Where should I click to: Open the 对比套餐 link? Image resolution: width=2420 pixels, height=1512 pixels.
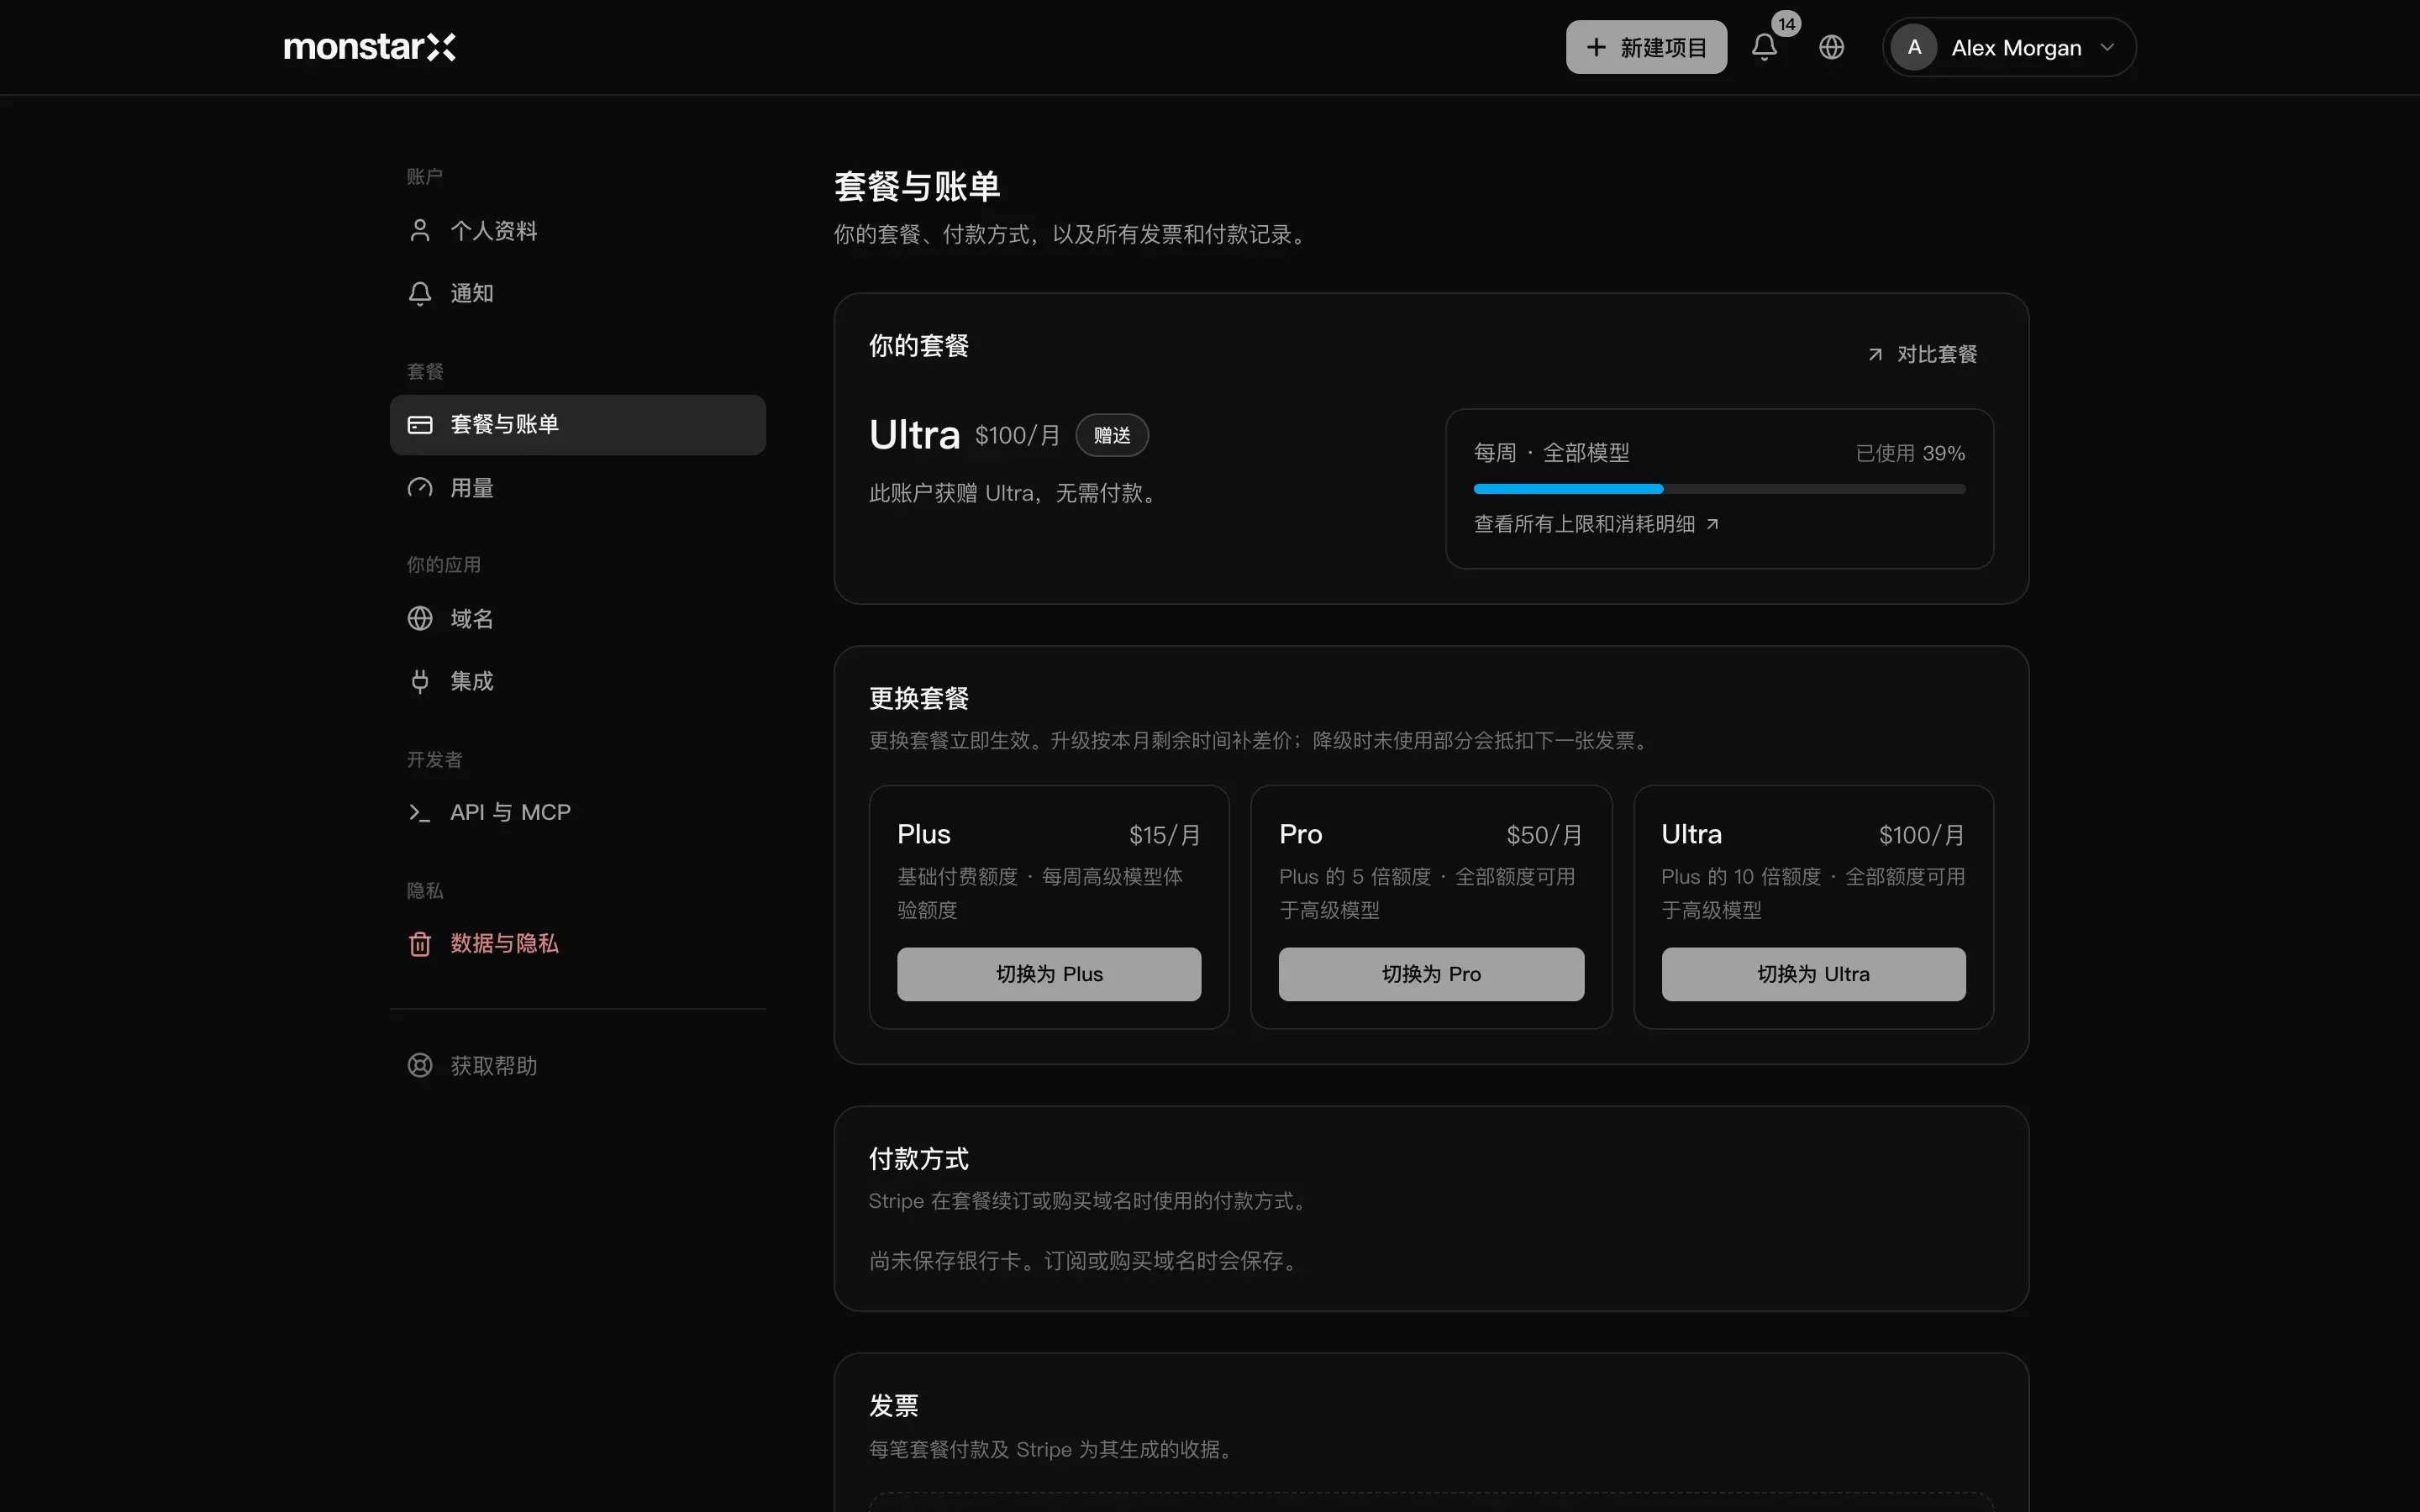pyautogui.click(x=1922, y=355)
